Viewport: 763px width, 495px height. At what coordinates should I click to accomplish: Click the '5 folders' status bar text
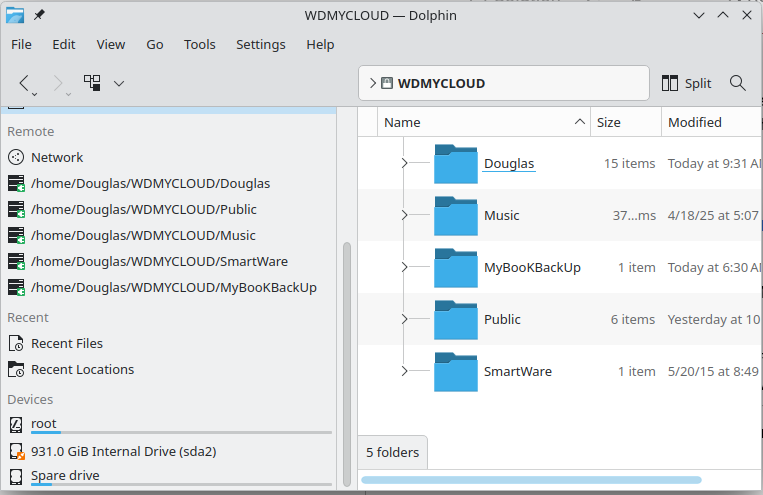click(x=393, y=452)
